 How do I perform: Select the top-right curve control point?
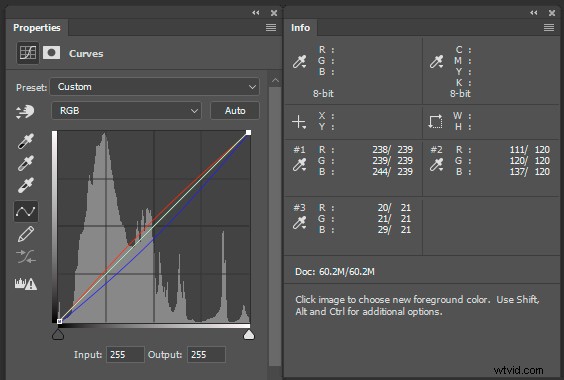pos(249,132)
